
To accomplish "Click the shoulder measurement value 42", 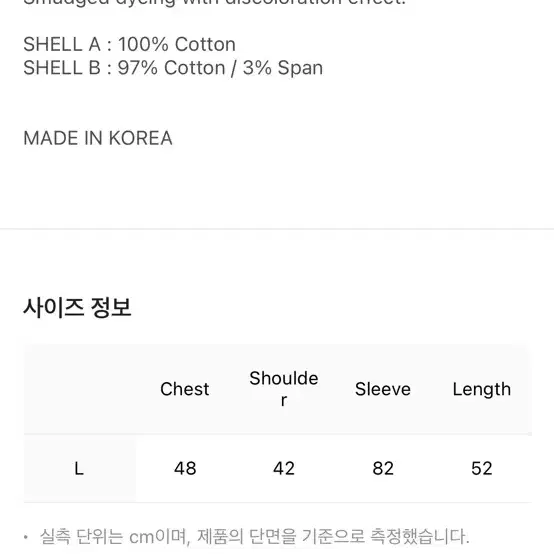I will [284, 468].
